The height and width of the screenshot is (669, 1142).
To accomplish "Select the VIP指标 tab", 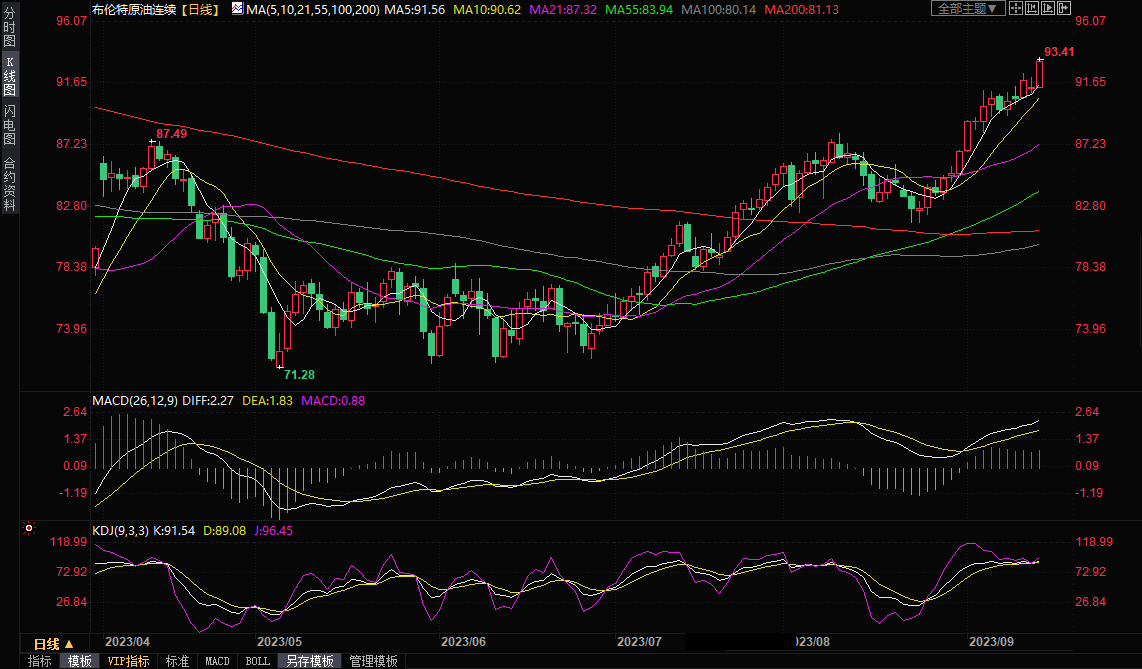I will coord(128,661).
